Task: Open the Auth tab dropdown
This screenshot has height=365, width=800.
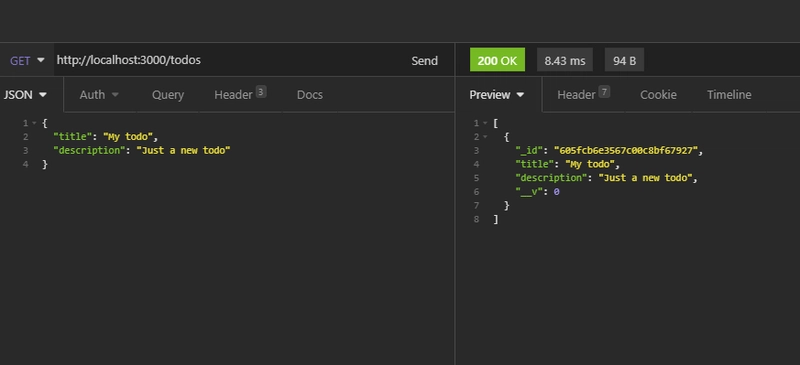Action: (99, 94)
